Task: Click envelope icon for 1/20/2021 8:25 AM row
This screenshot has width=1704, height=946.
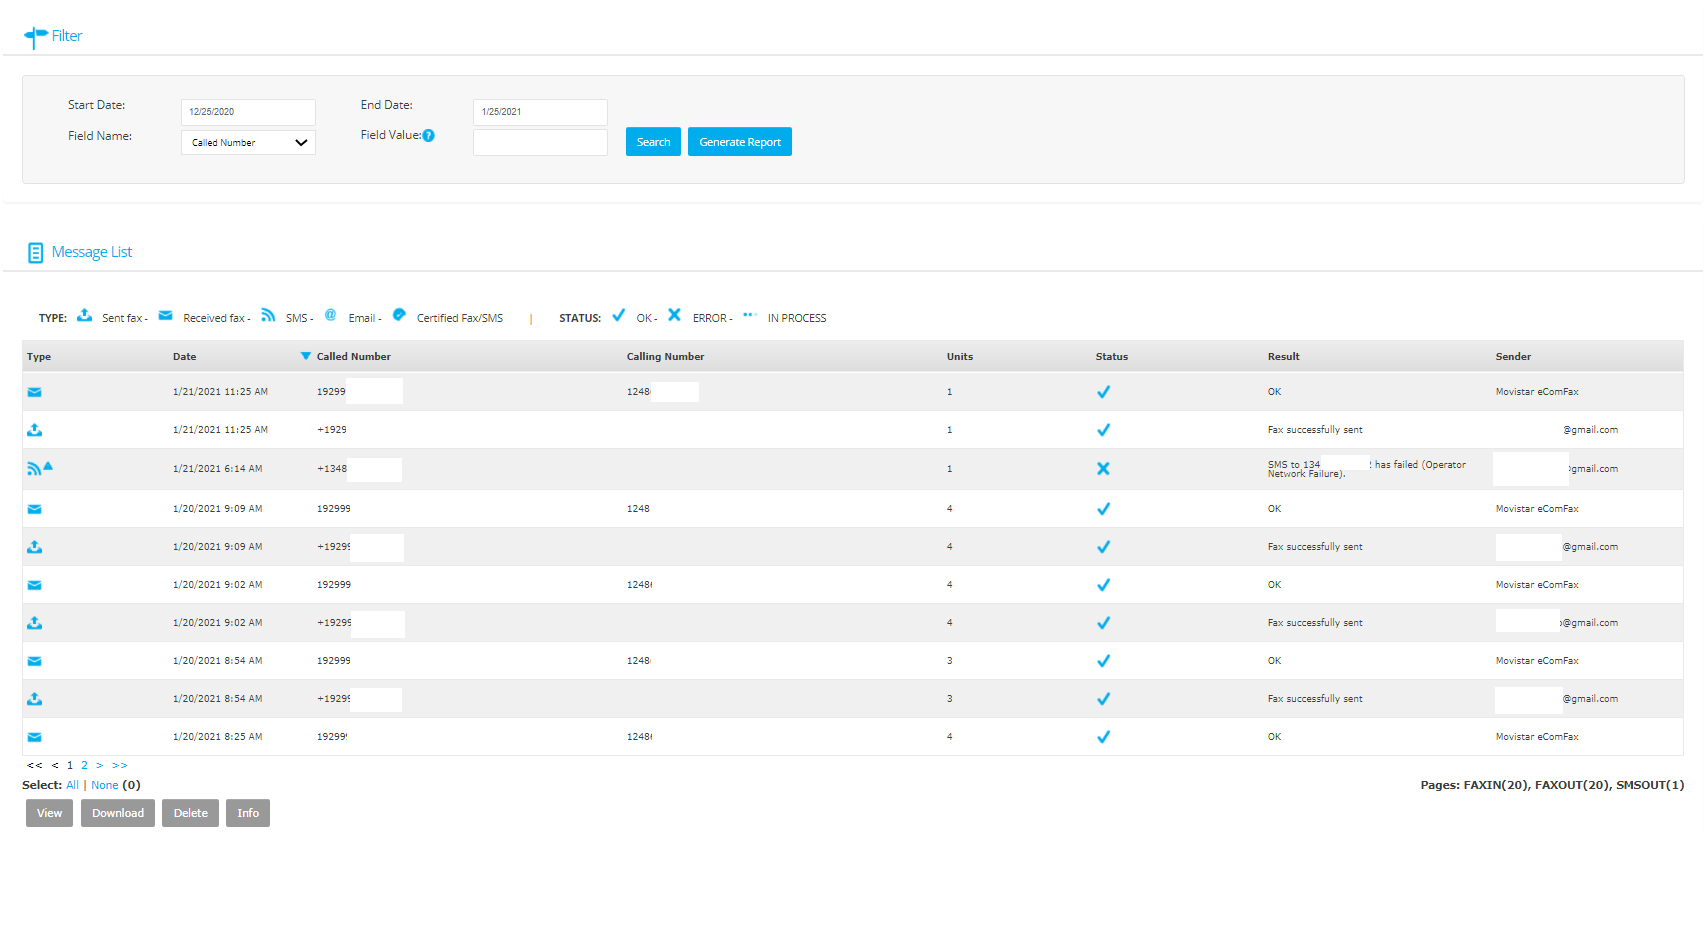Action: [35, 737]
